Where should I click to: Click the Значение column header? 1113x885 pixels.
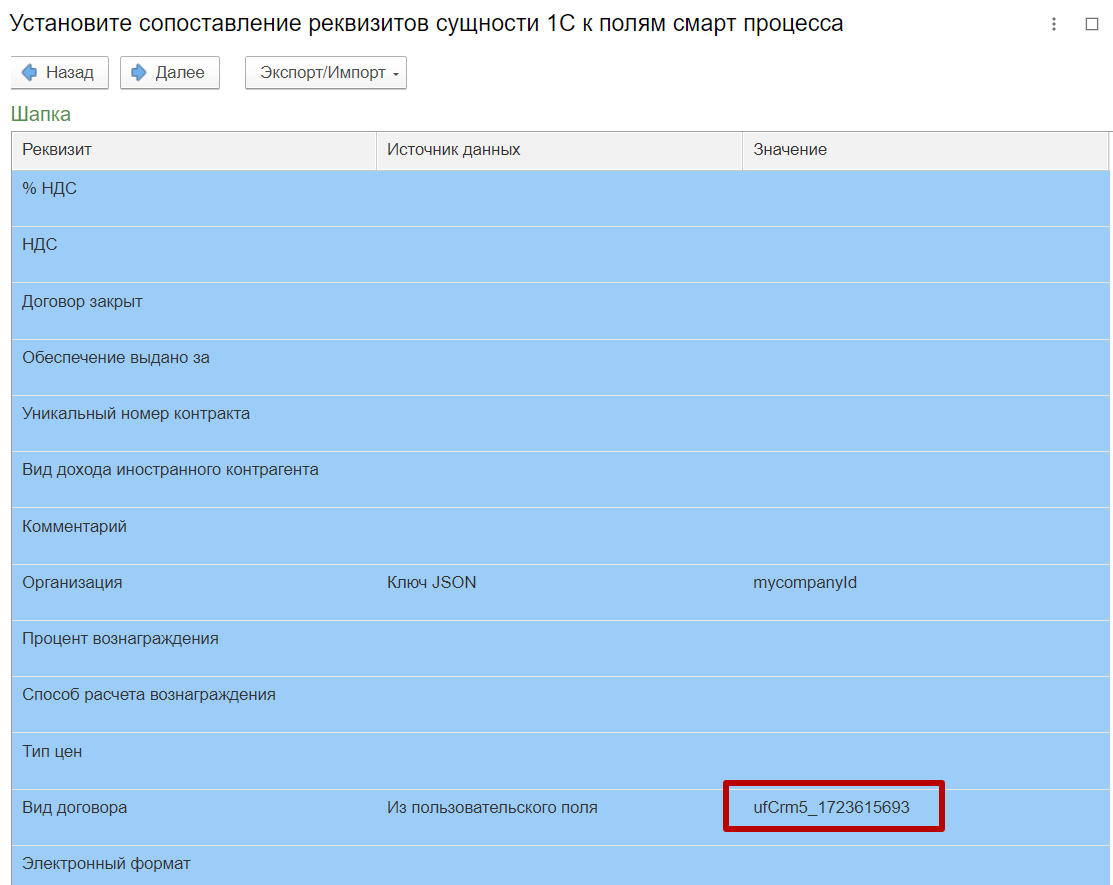click(924, 150)
